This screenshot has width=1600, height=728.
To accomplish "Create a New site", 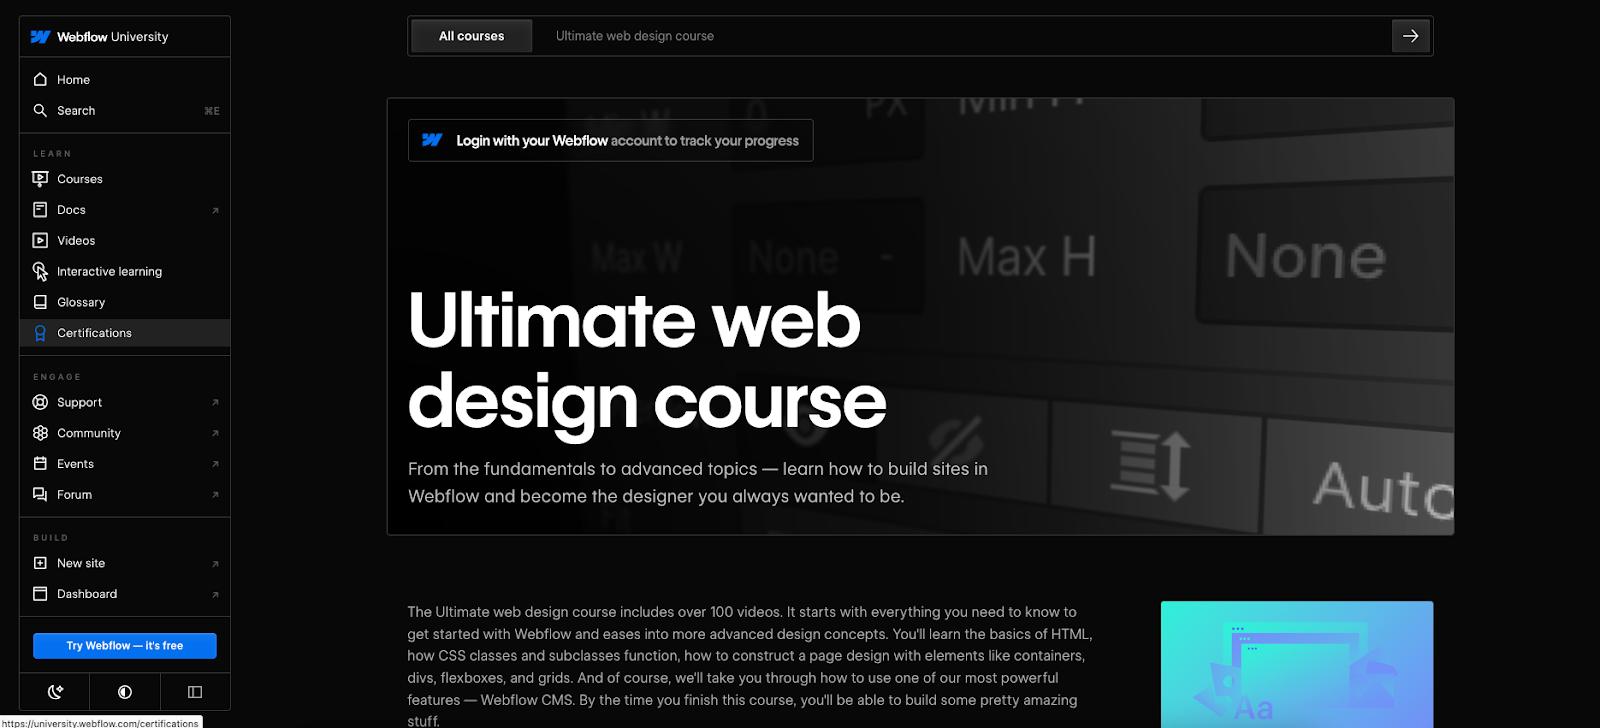I will (125, 564).
